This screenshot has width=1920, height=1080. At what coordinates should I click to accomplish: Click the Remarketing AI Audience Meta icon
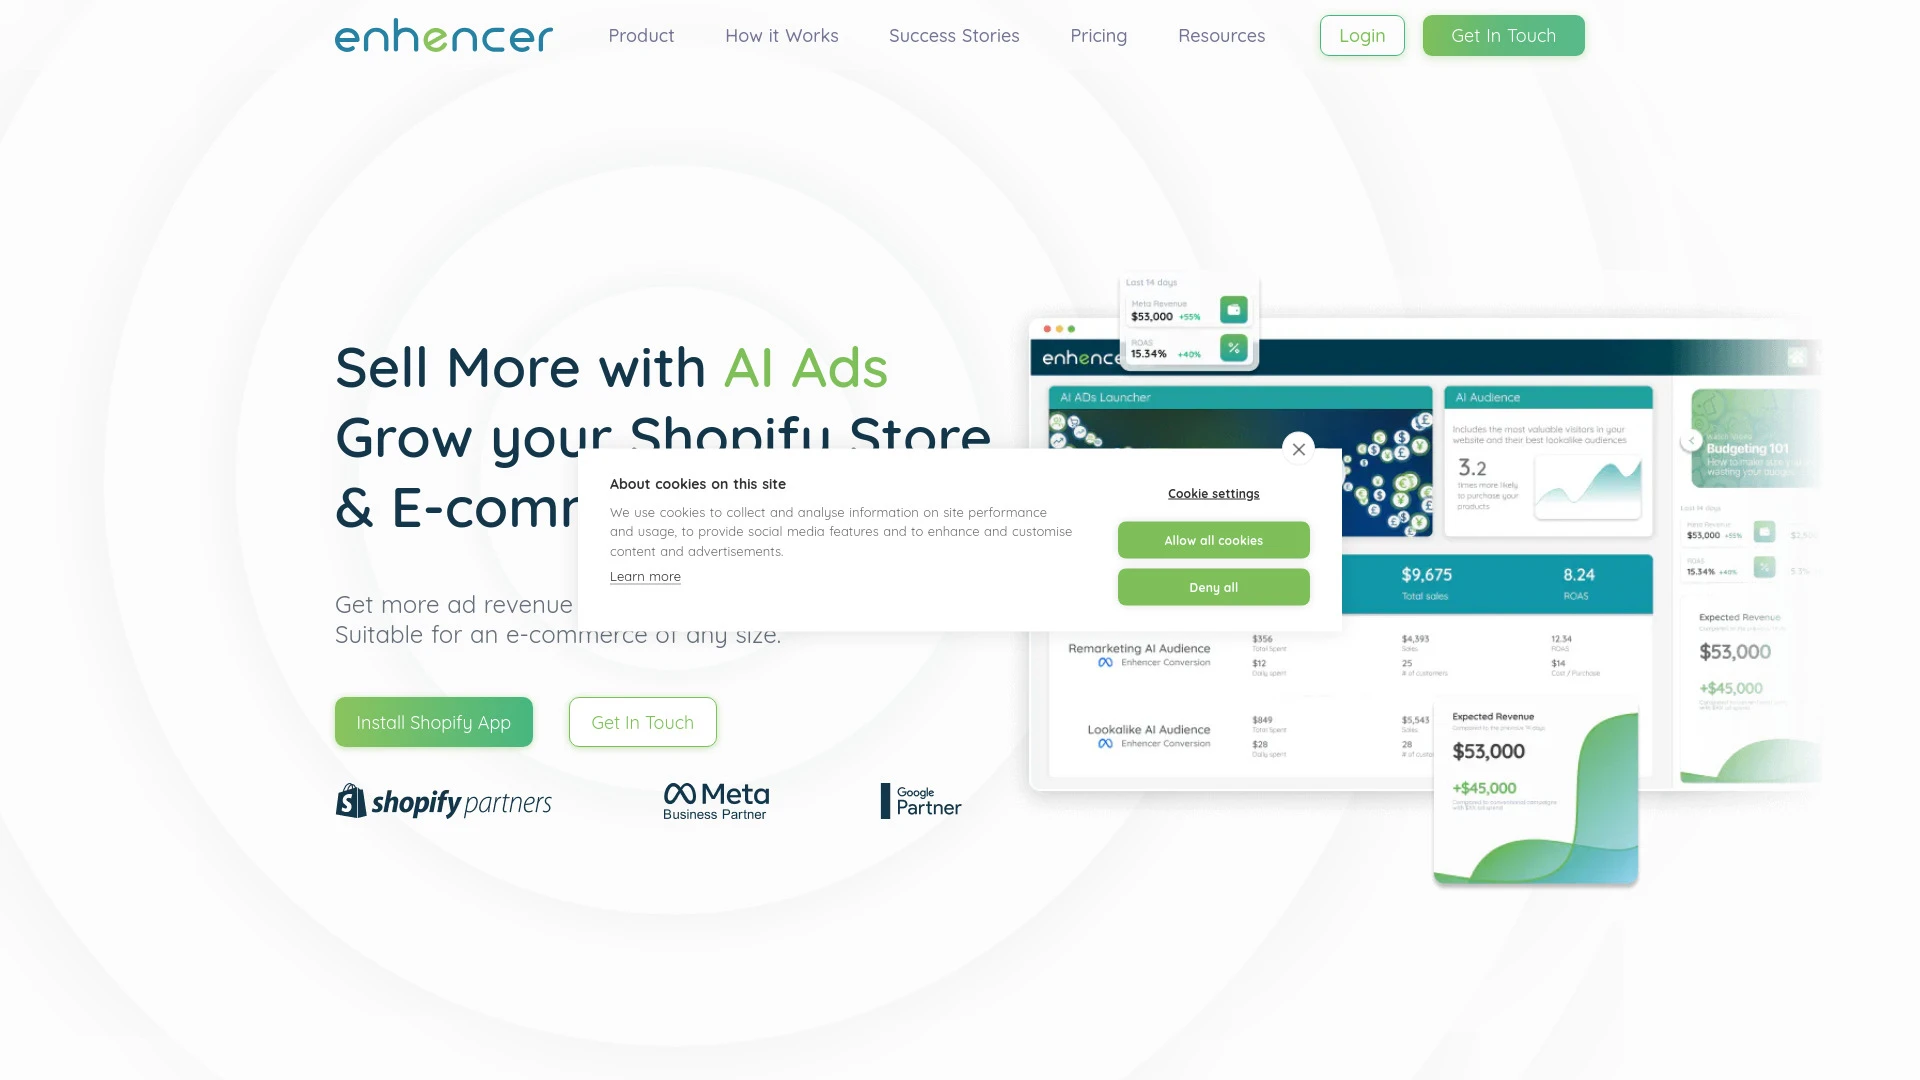pos(1105,661)
